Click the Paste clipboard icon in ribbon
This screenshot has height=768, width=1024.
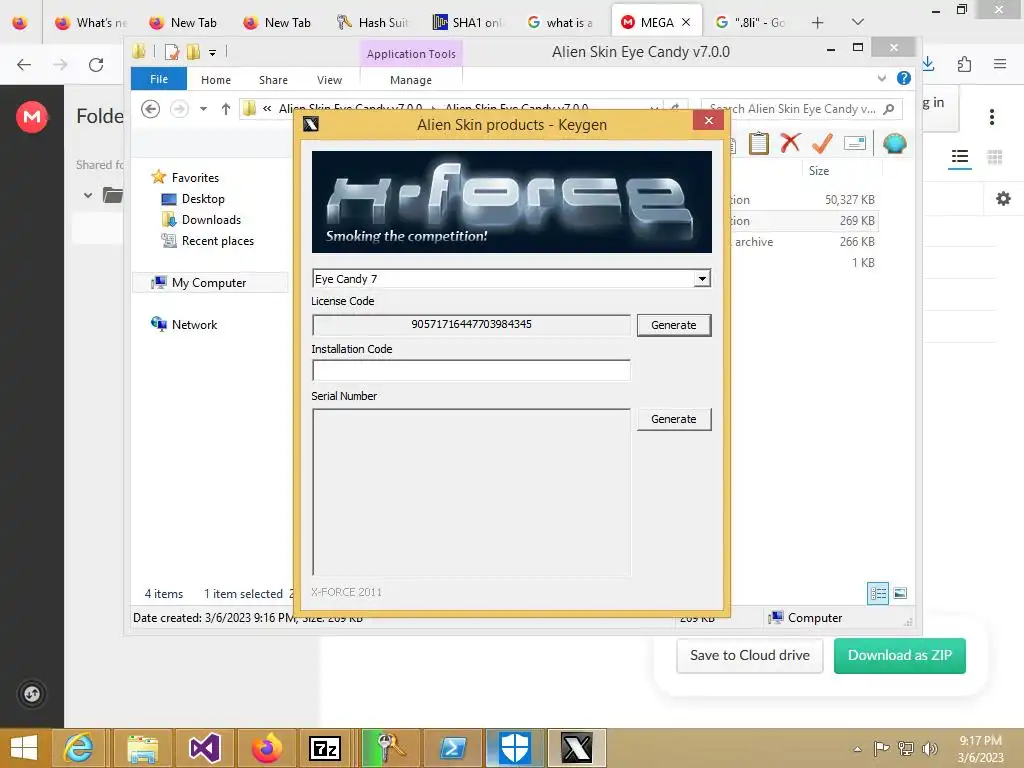coord(758,143)
